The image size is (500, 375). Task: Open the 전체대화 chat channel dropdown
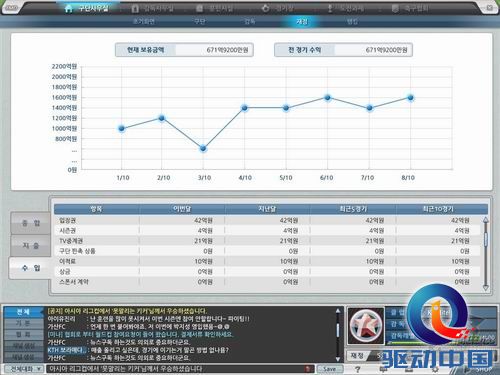point(24,369)
